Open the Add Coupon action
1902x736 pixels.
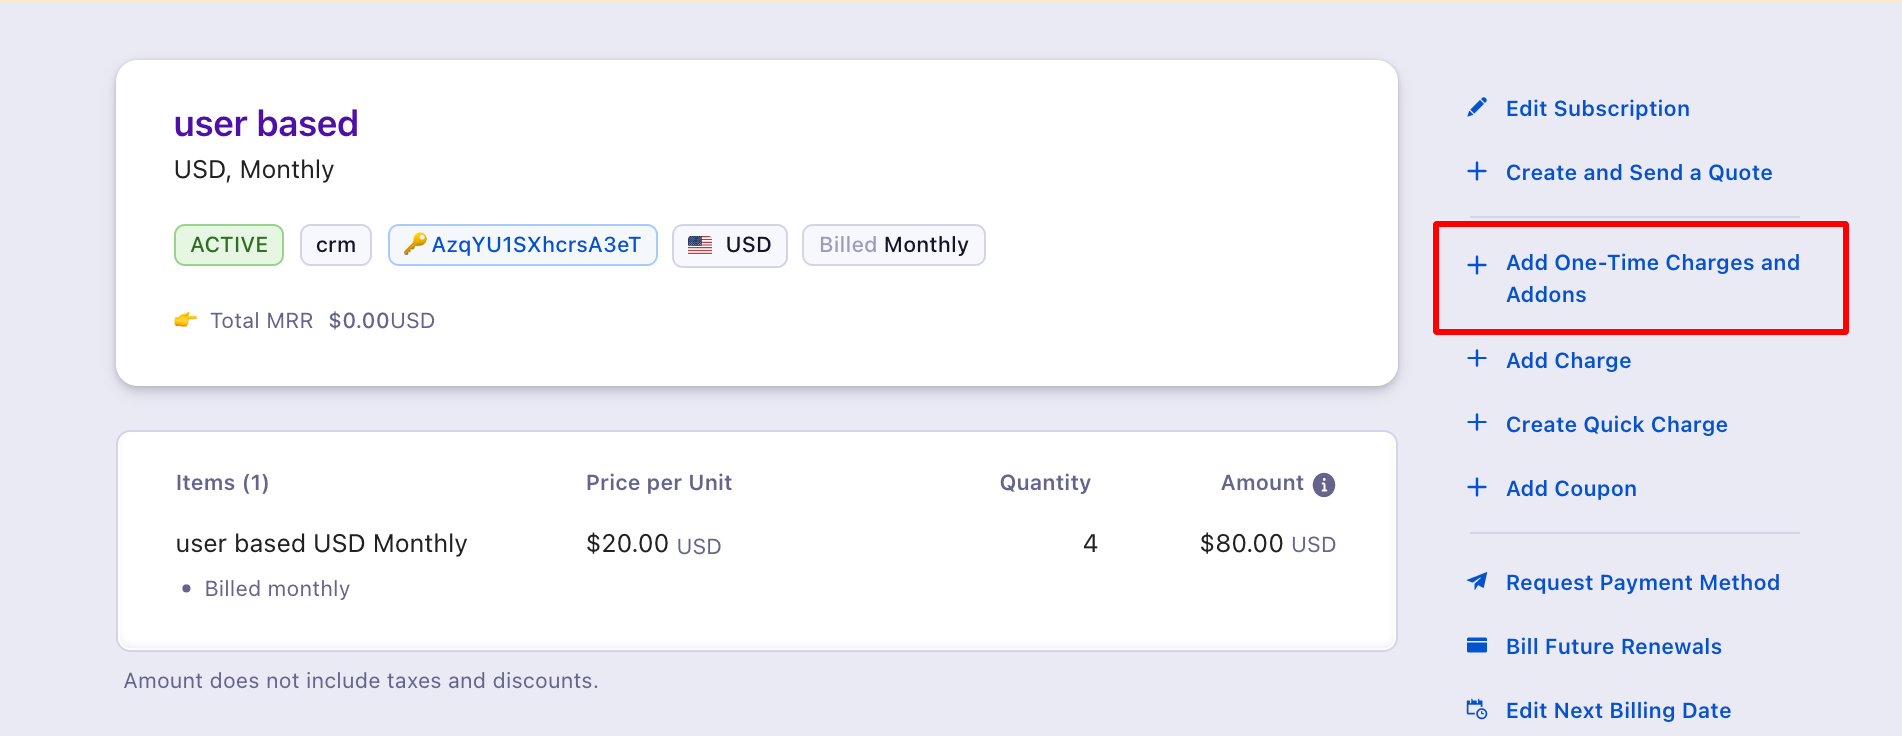pos(1571,488)
